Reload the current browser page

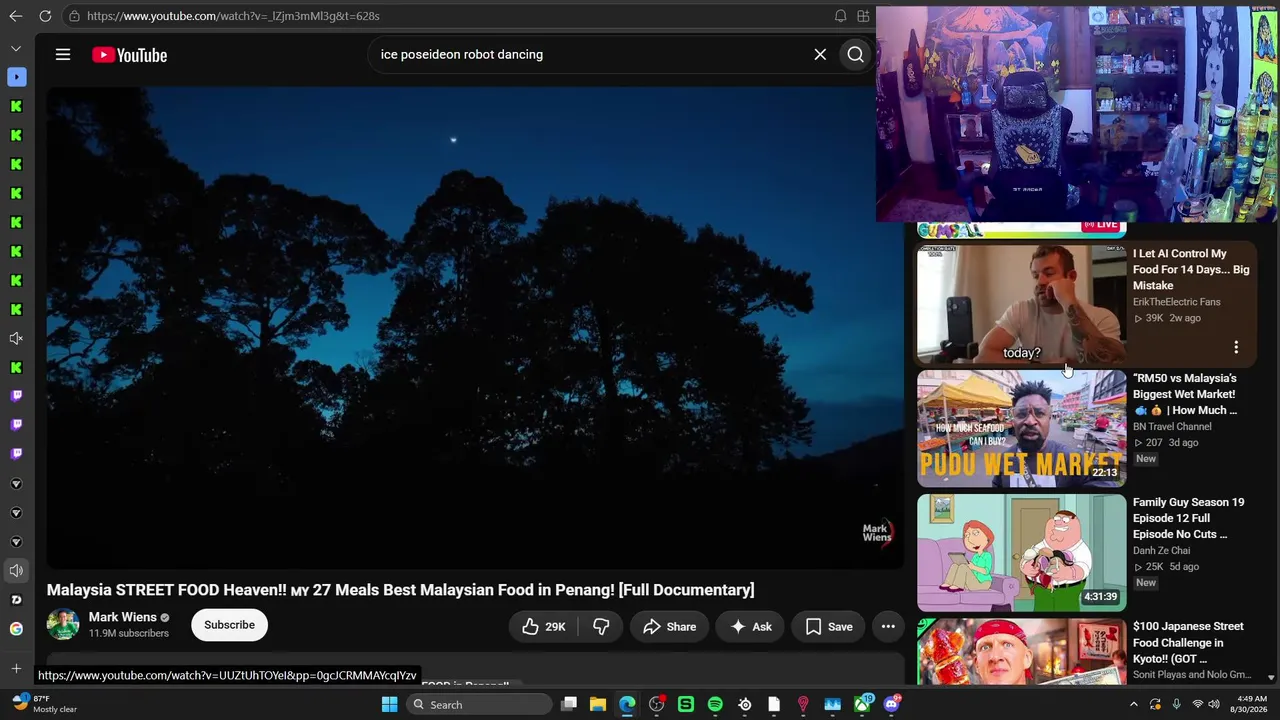(45, 16)
